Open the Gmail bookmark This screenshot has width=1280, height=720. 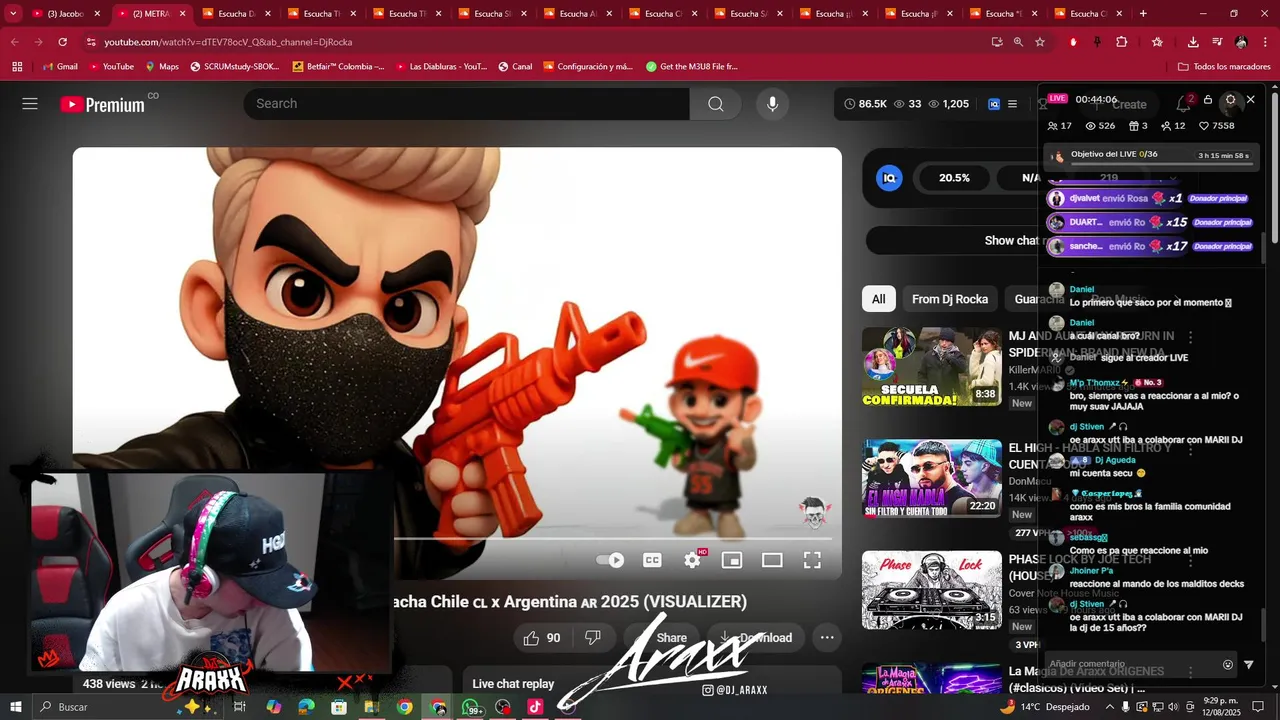point(60,67)
